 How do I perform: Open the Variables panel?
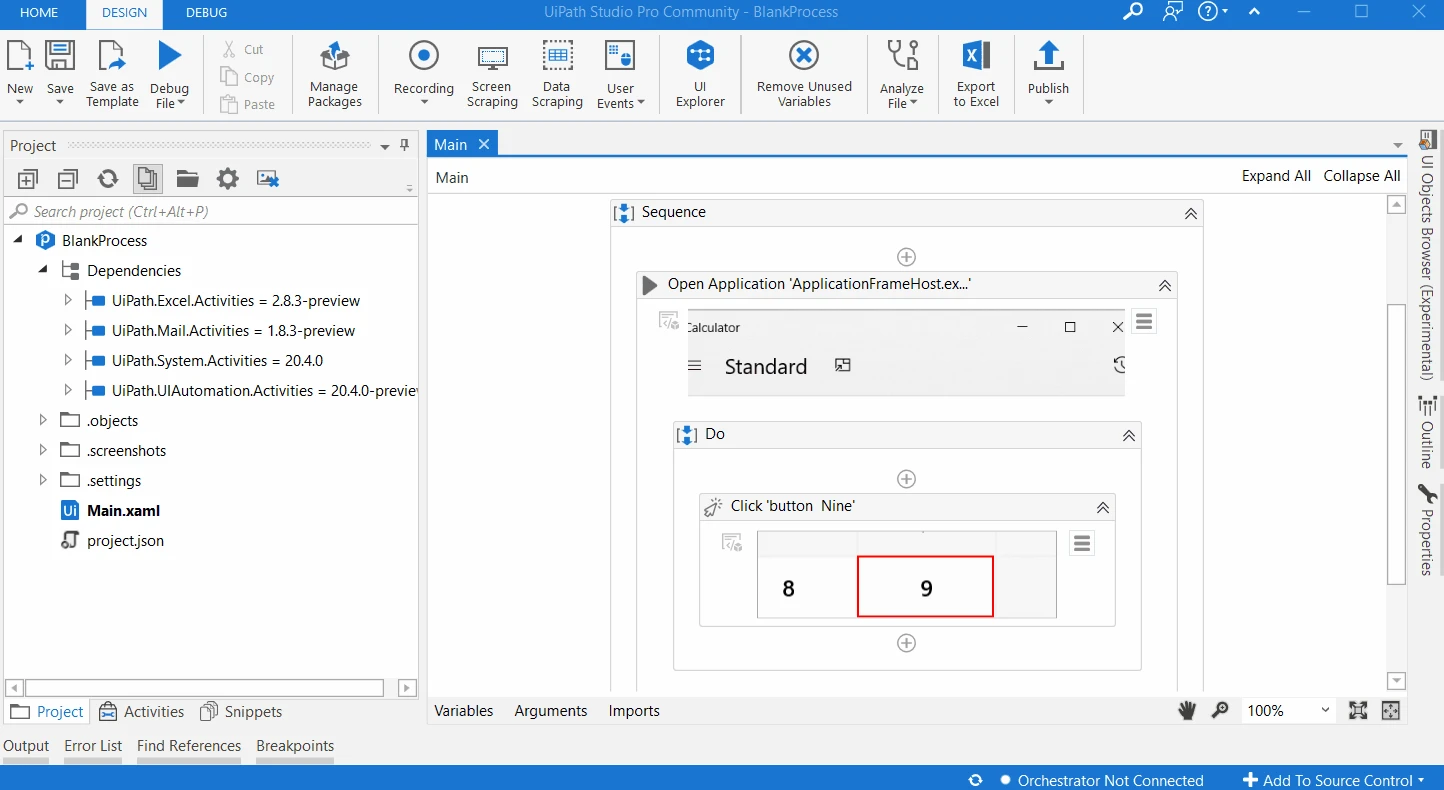coord(464,710)
